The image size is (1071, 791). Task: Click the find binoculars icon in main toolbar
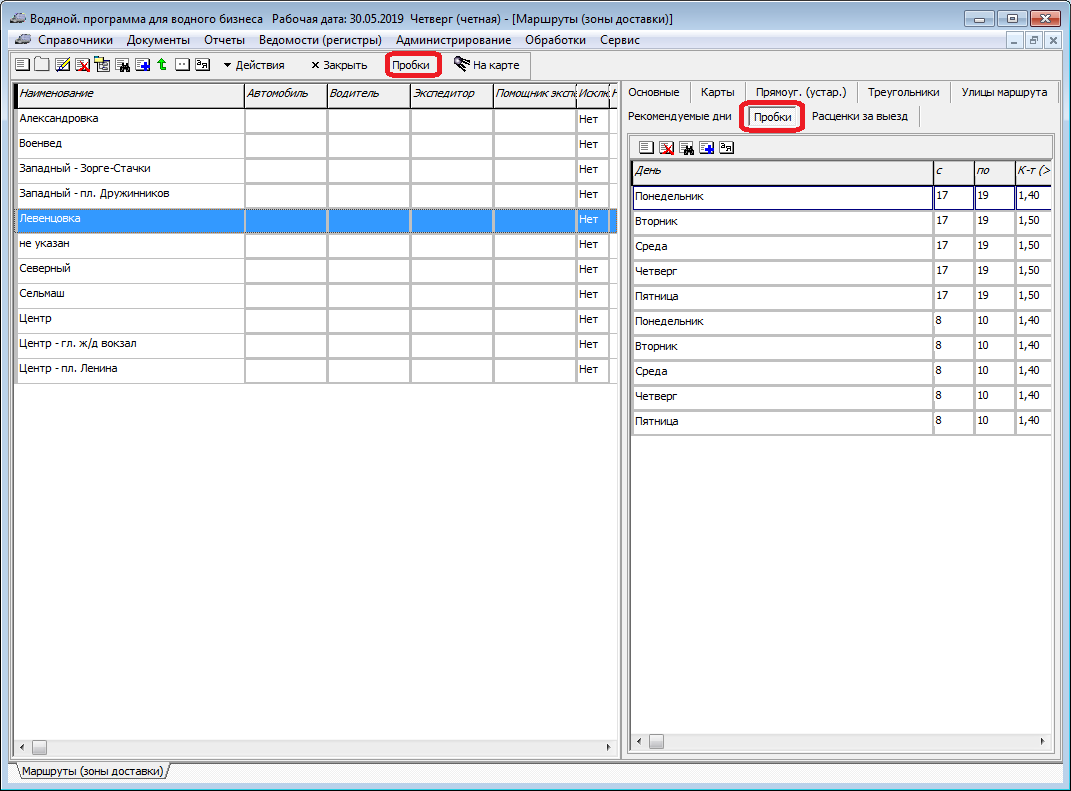point(122,65)
